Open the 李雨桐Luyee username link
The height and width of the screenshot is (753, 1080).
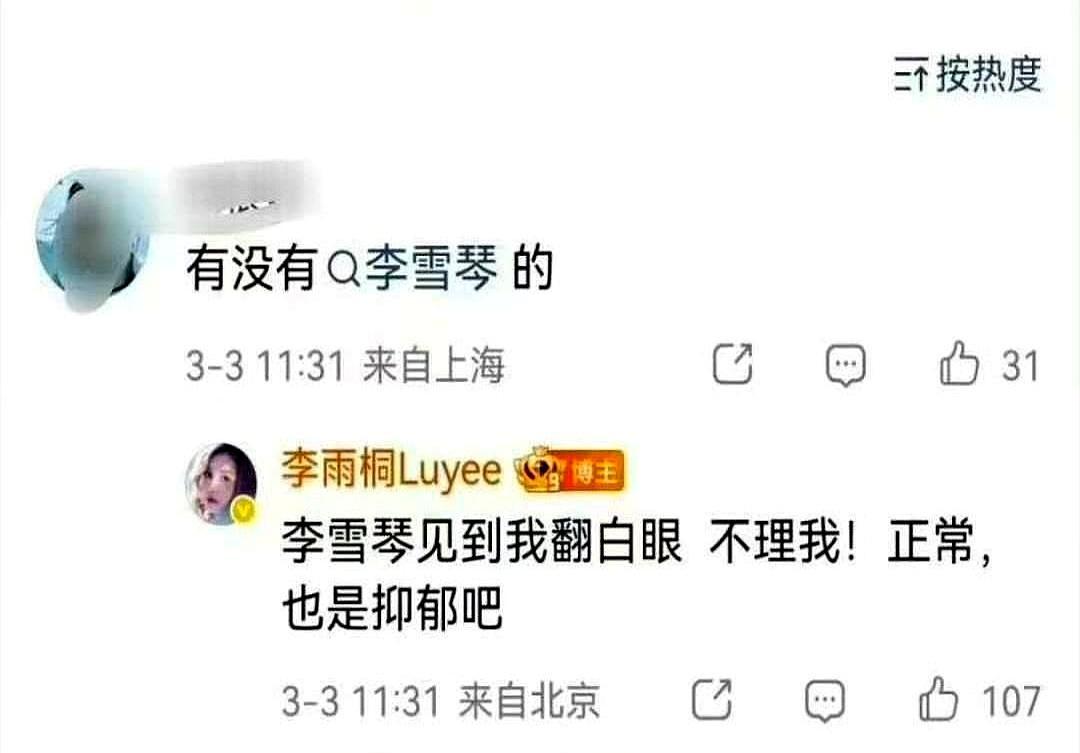click(391, 470)
